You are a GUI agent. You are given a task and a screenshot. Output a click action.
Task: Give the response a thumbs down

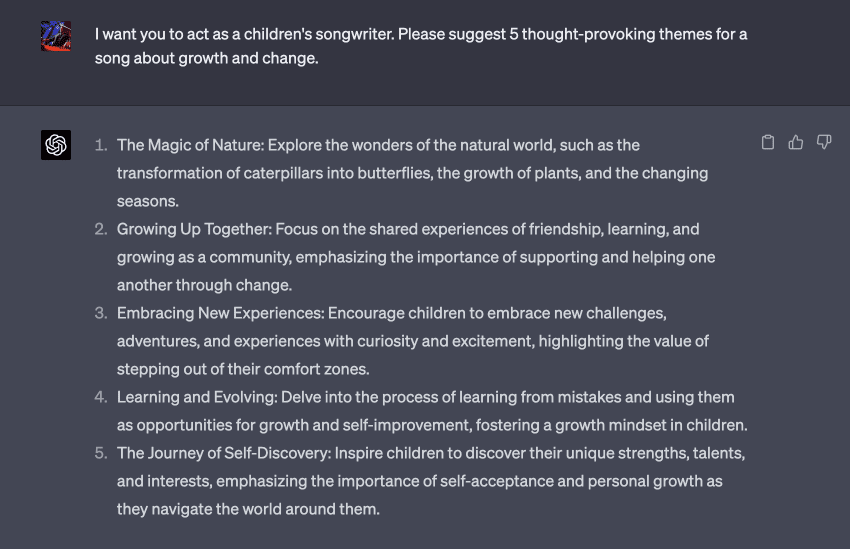click(824, 143)
